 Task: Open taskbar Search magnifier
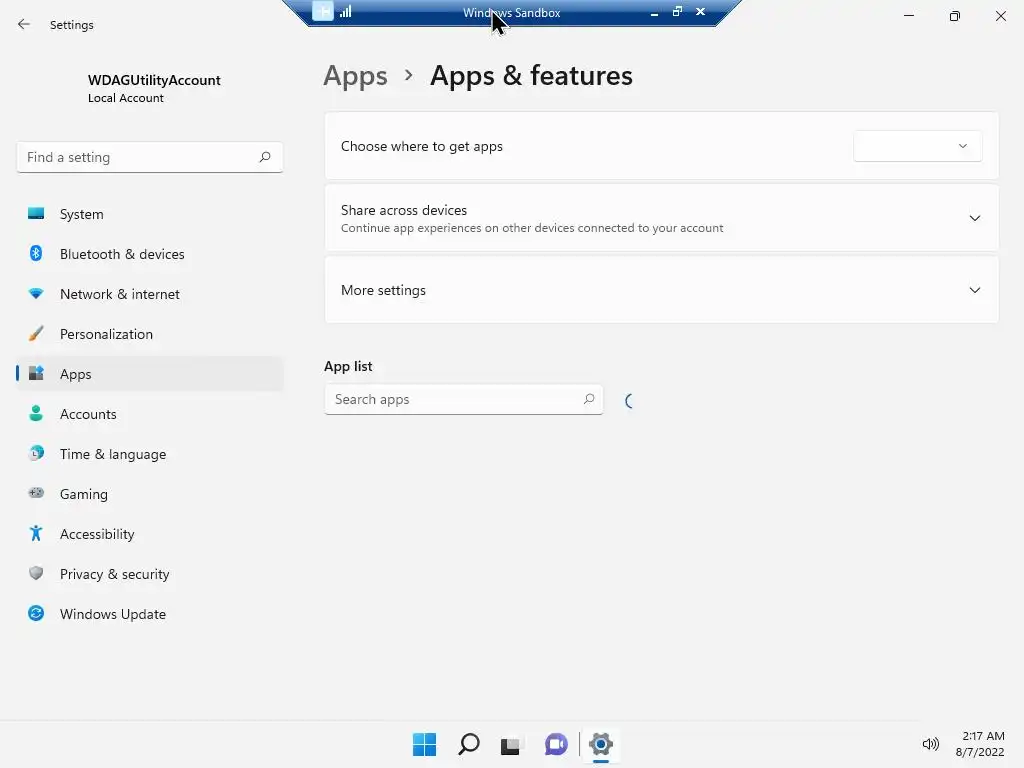click(468, 744)
